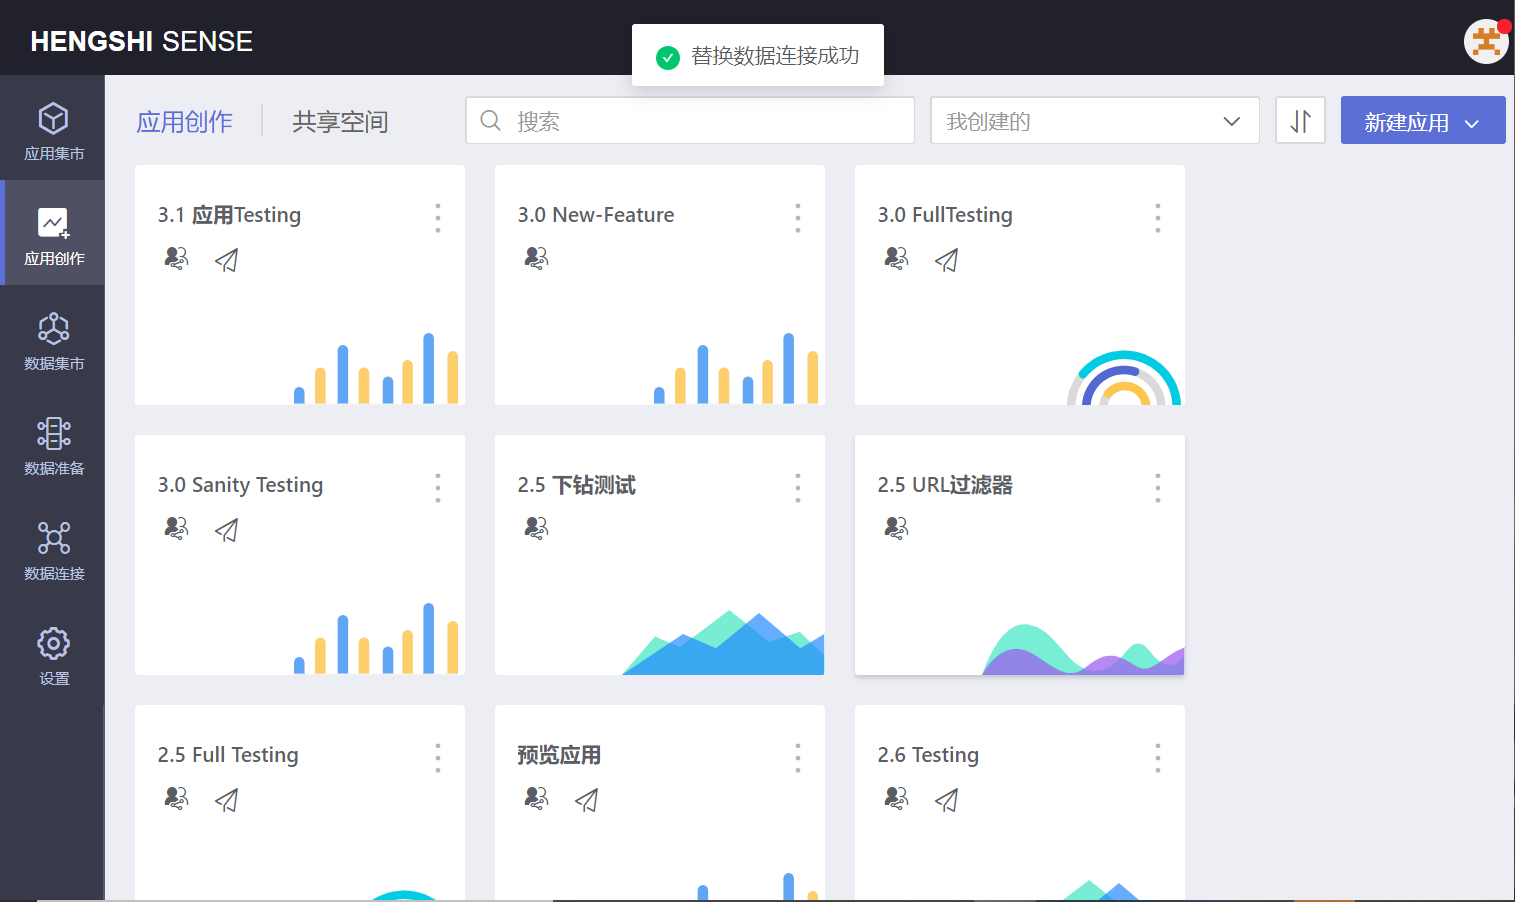Open the 2.6 Testing app title
This screenshot has height=902, width=1515.
pos(928,755)
